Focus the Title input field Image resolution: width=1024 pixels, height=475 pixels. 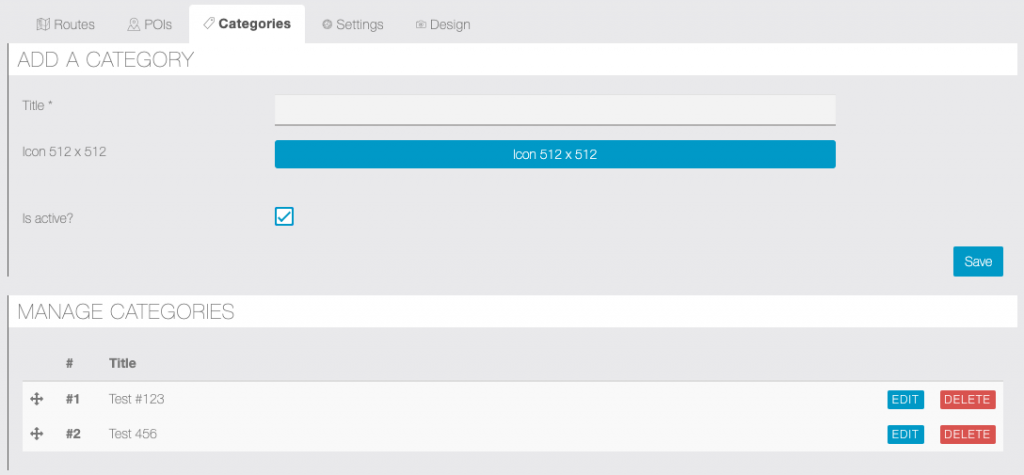coord(555,109)
